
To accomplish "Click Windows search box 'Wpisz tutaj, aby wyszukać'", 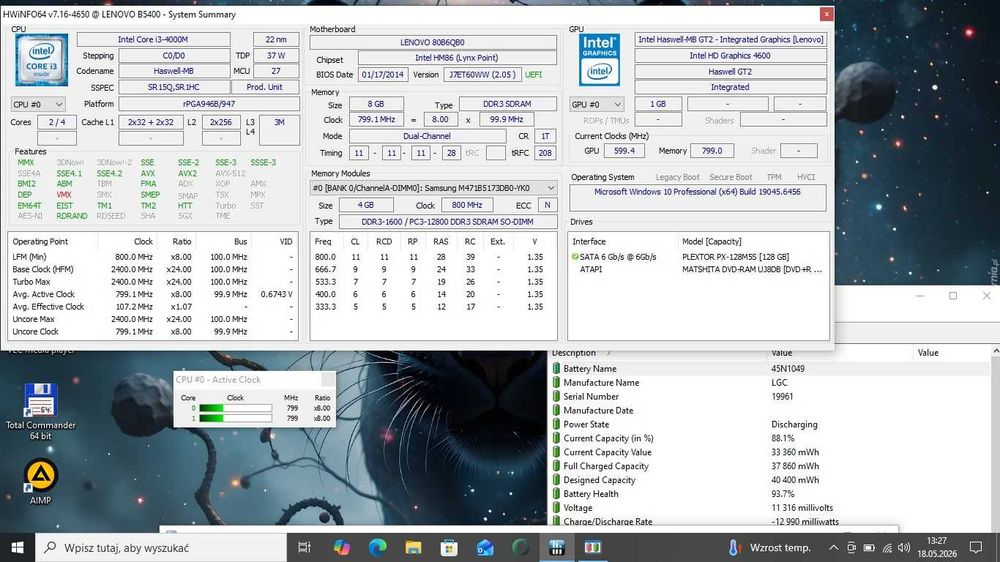I will coord(161,547).
